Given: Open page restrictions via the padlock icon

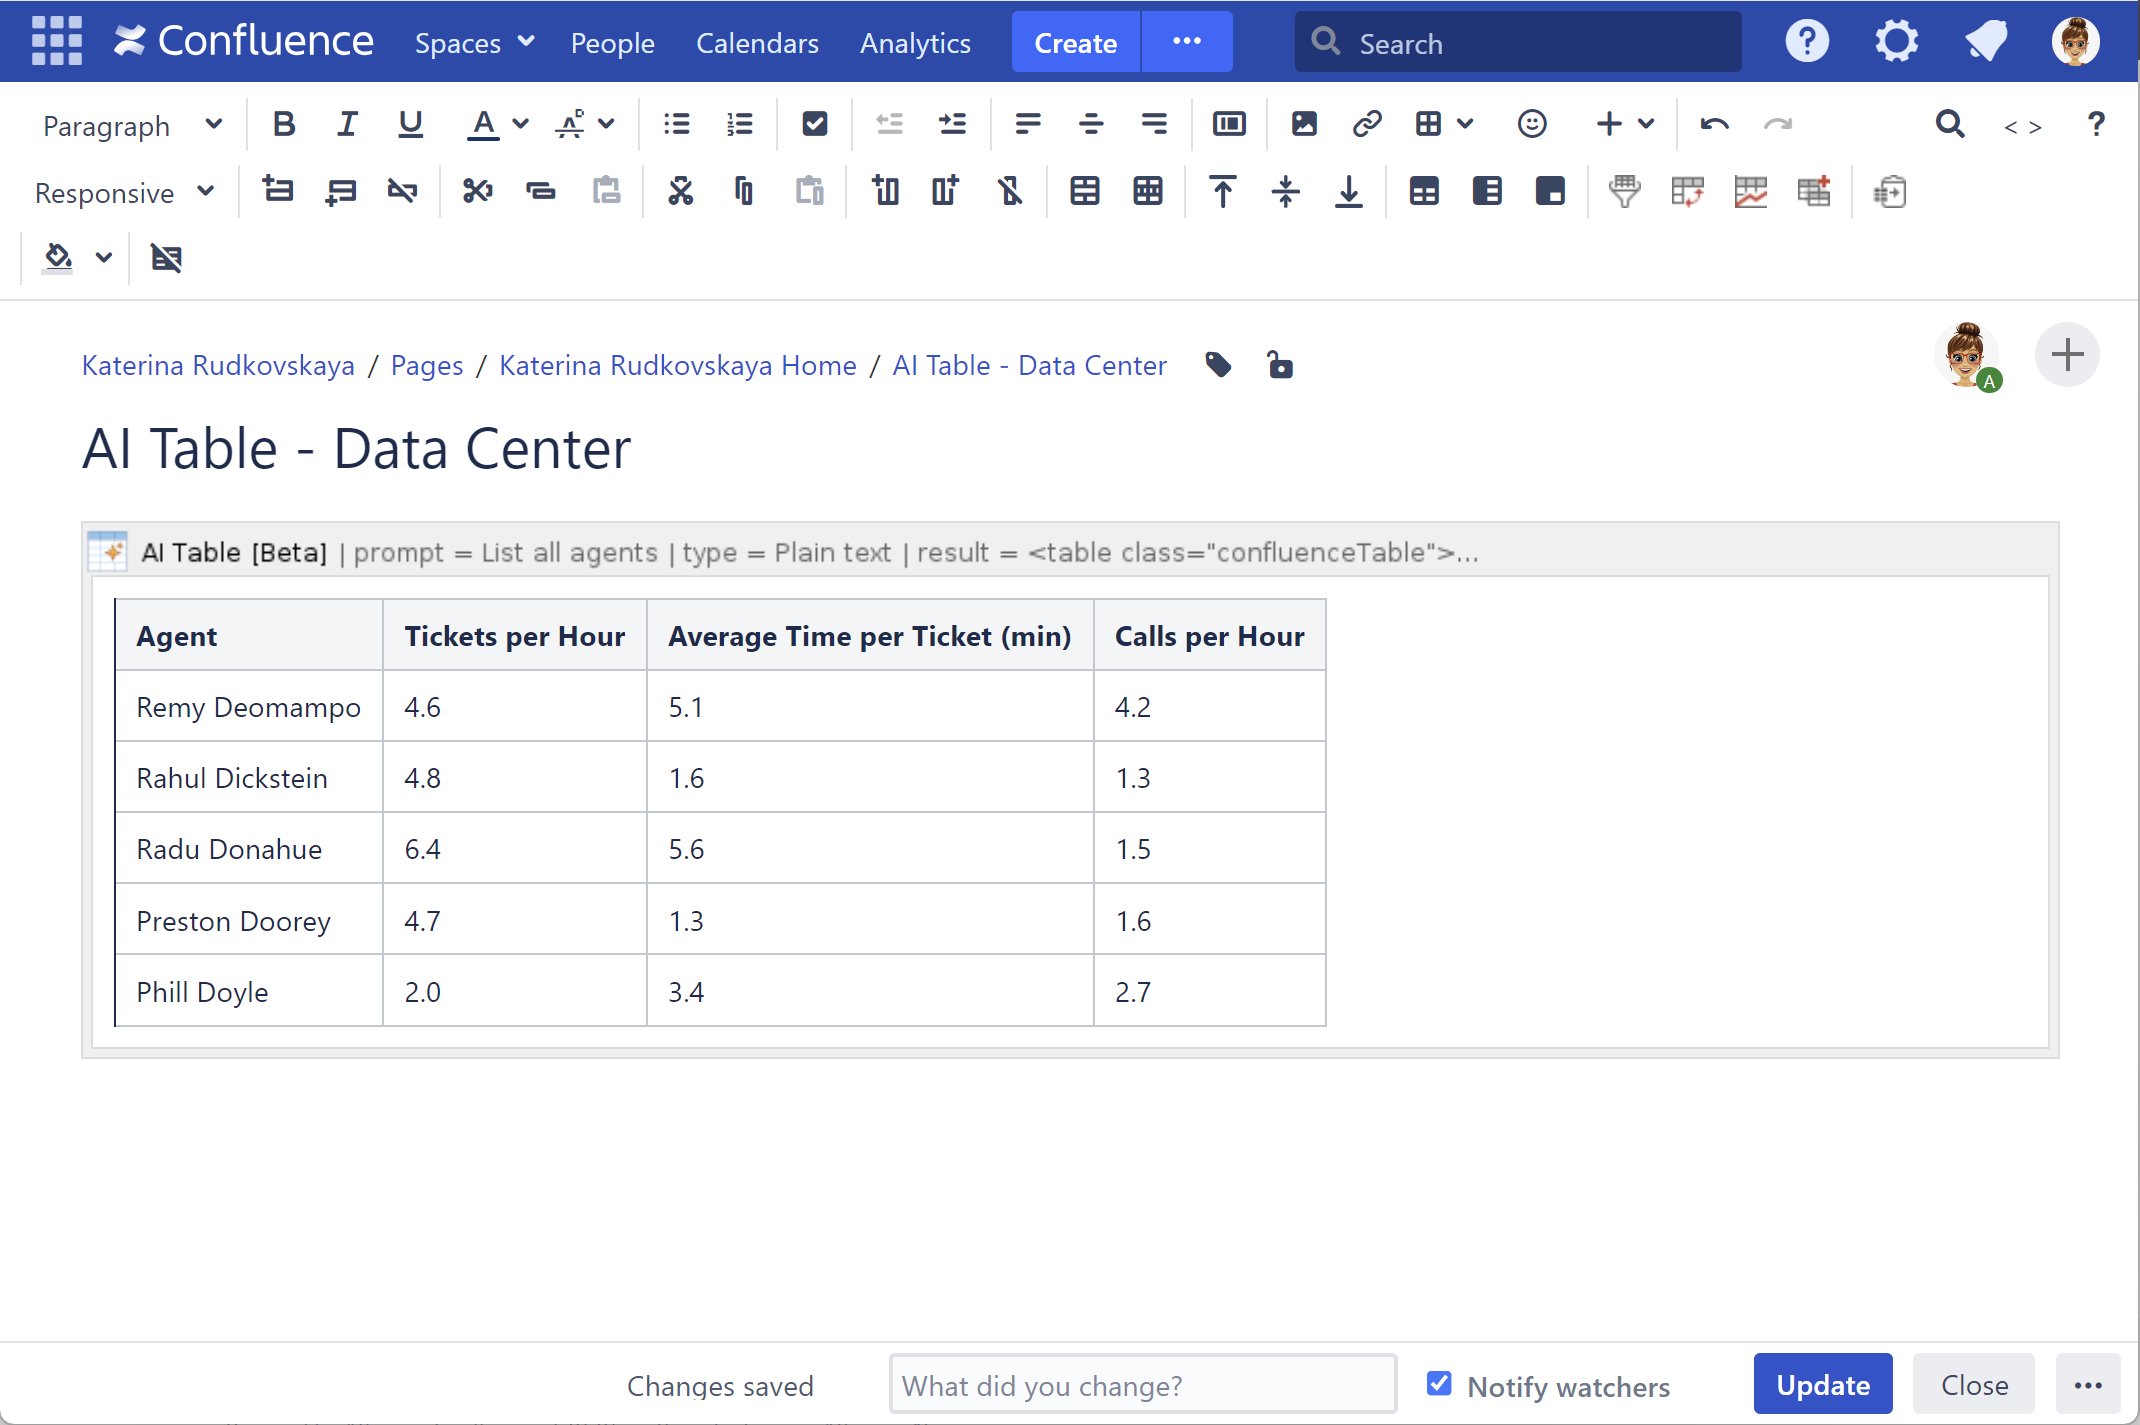Looking at the screenshot, I should pos(1279,365).
